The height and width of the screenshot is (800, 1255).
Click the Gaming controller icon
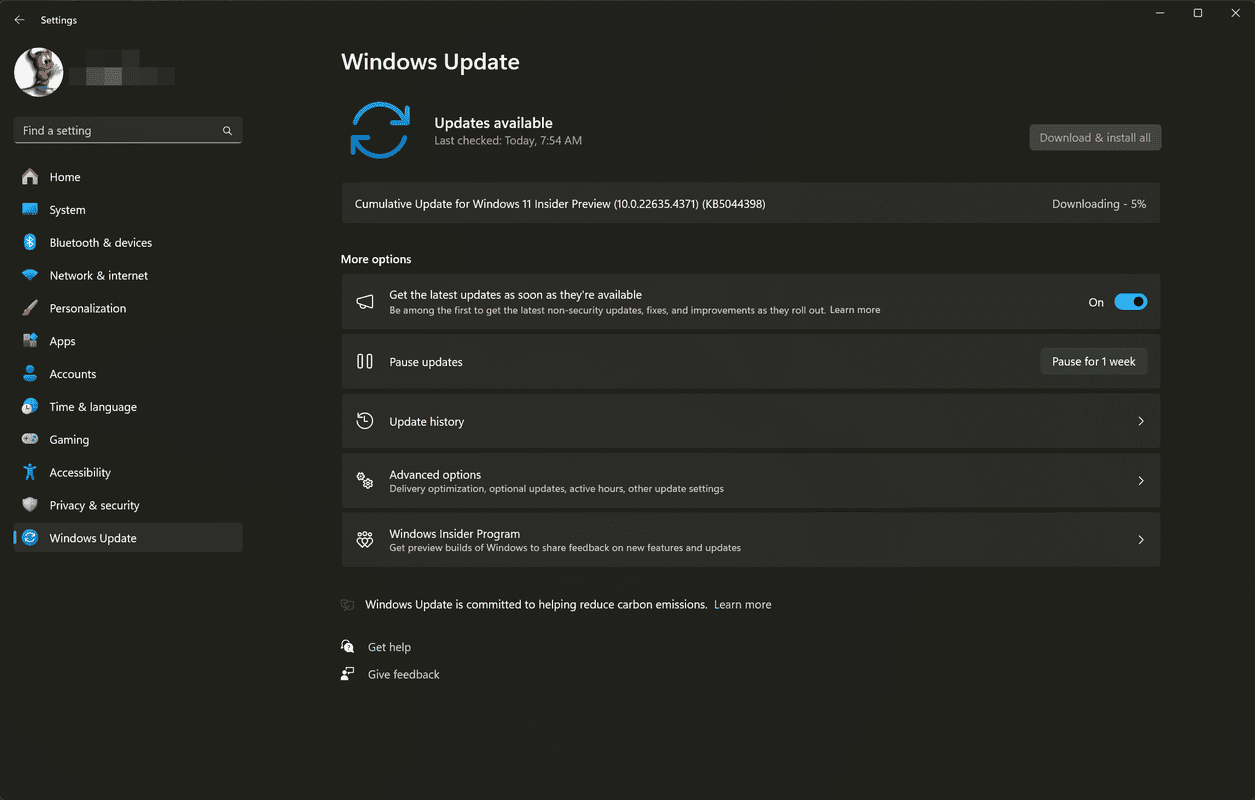(30, 440)
